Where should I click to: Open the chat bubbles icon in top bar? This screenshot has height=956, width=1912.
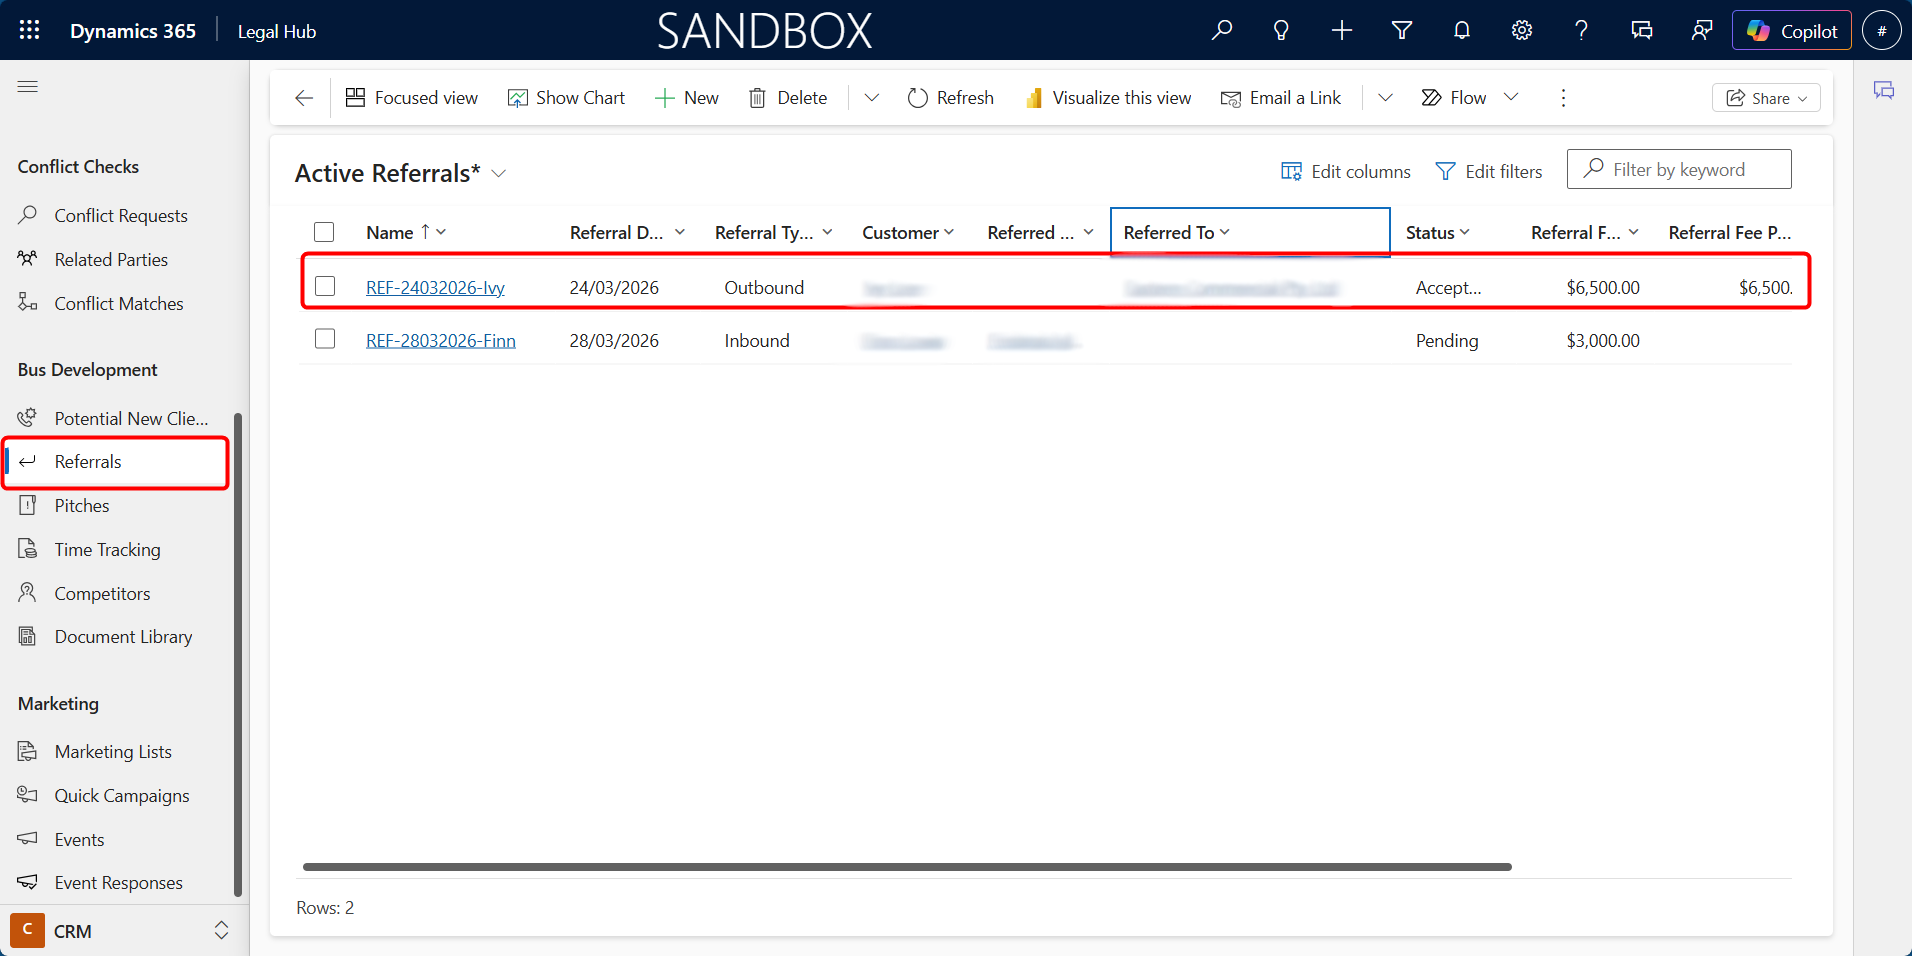click(x=1642, y=30)
